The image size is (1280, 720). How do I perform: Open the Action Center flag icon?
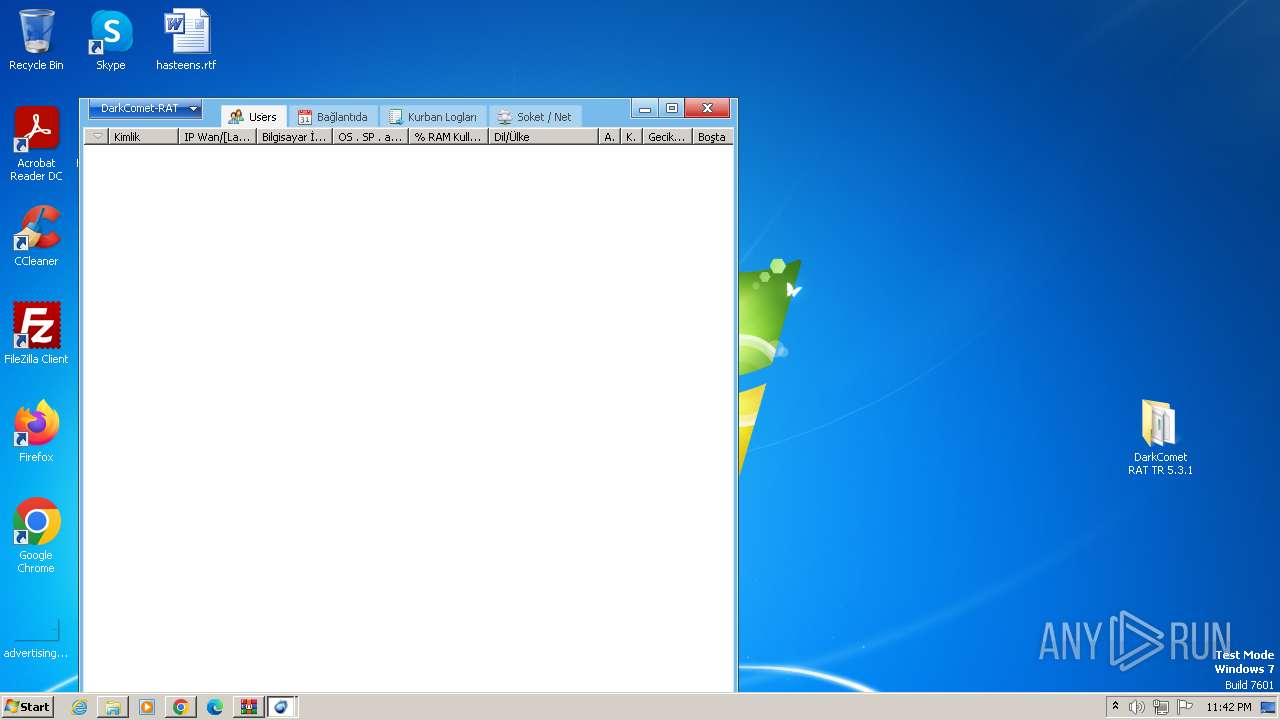1185,707
